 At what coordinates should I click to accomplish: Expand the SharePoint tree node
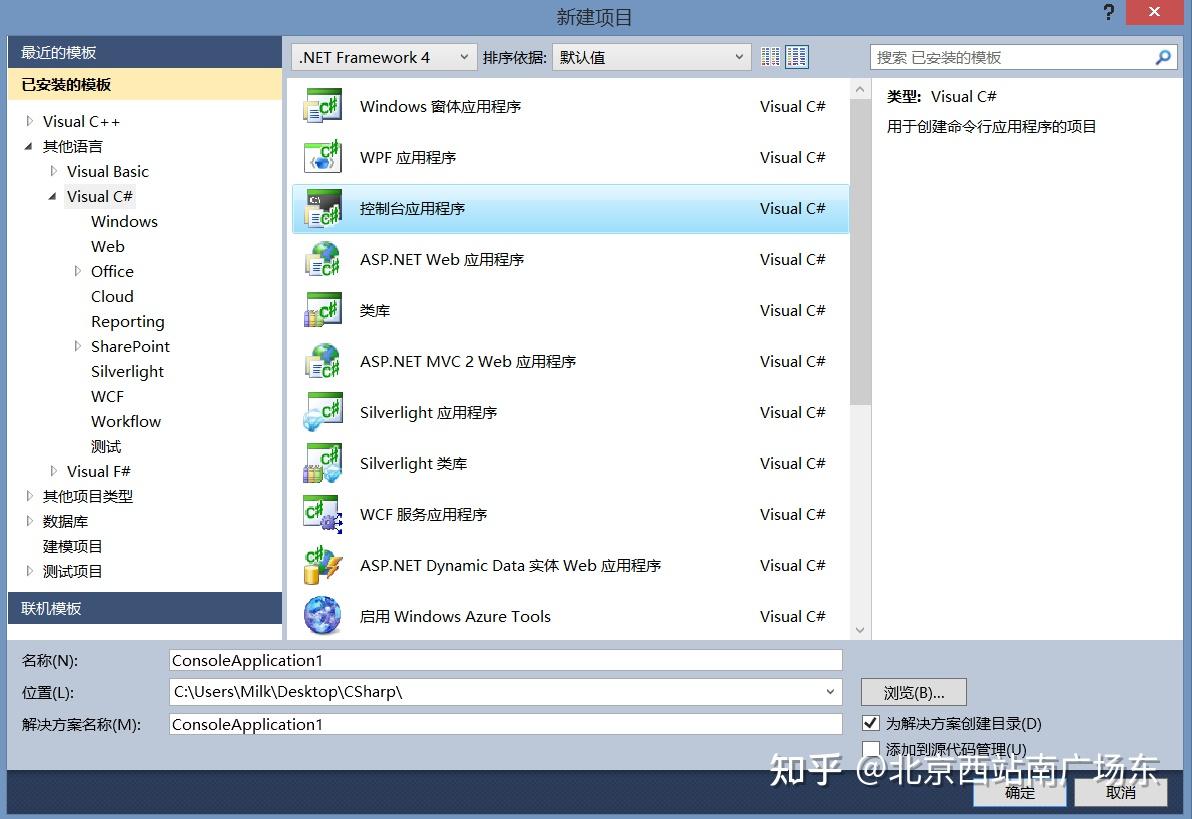tap(78, 346)
